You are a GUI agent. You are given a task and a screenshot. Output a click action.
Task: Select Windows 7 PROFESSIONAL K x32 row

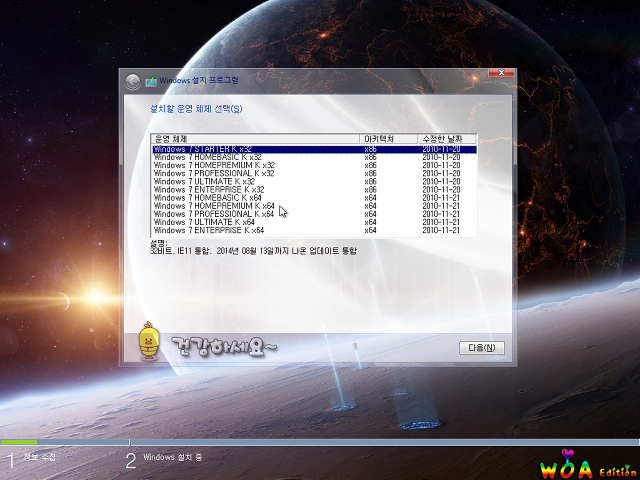click(x=314, y=174)
